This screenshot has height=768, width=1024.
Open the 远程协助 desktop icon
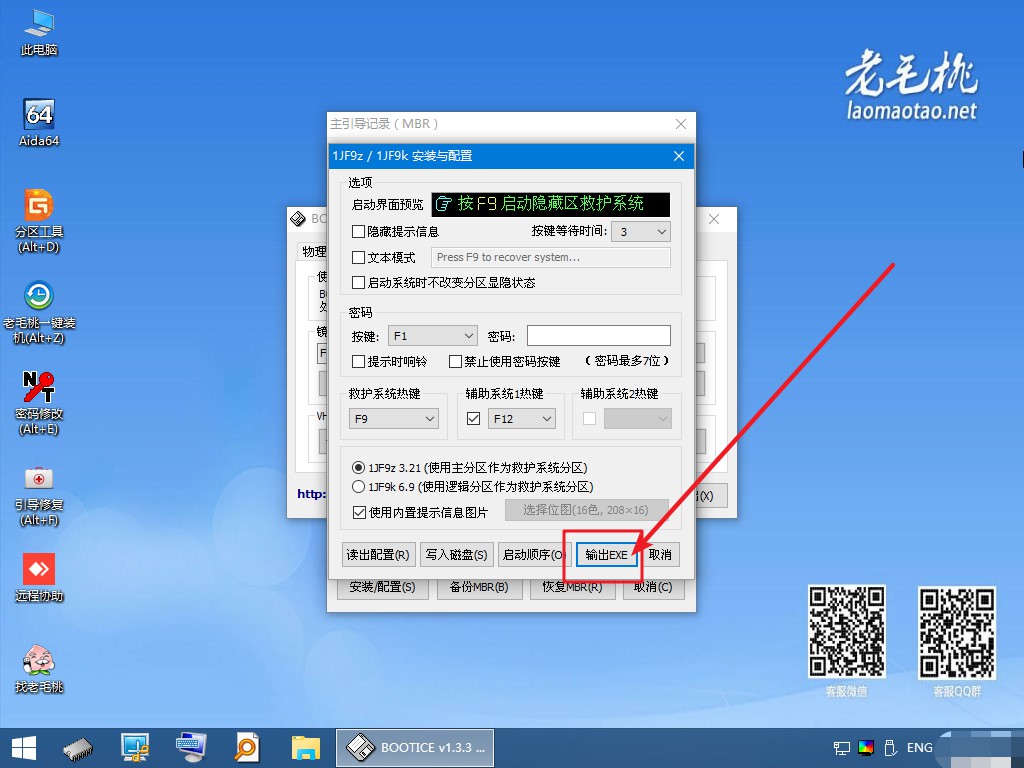coord(39,577)
